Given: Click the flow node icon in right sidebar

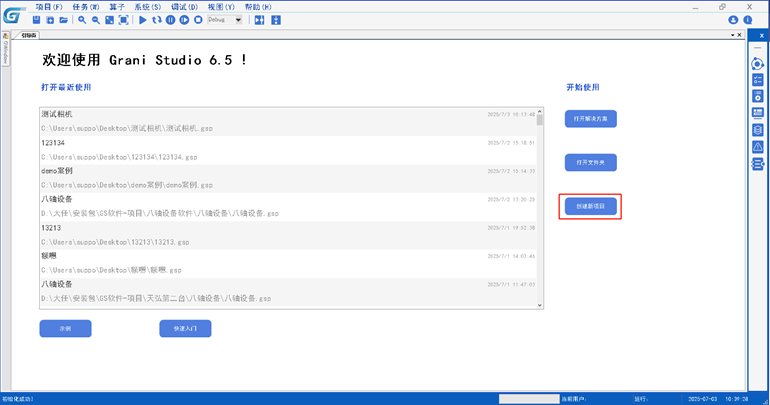Looking at the screenshot, I should coord(758,163).
